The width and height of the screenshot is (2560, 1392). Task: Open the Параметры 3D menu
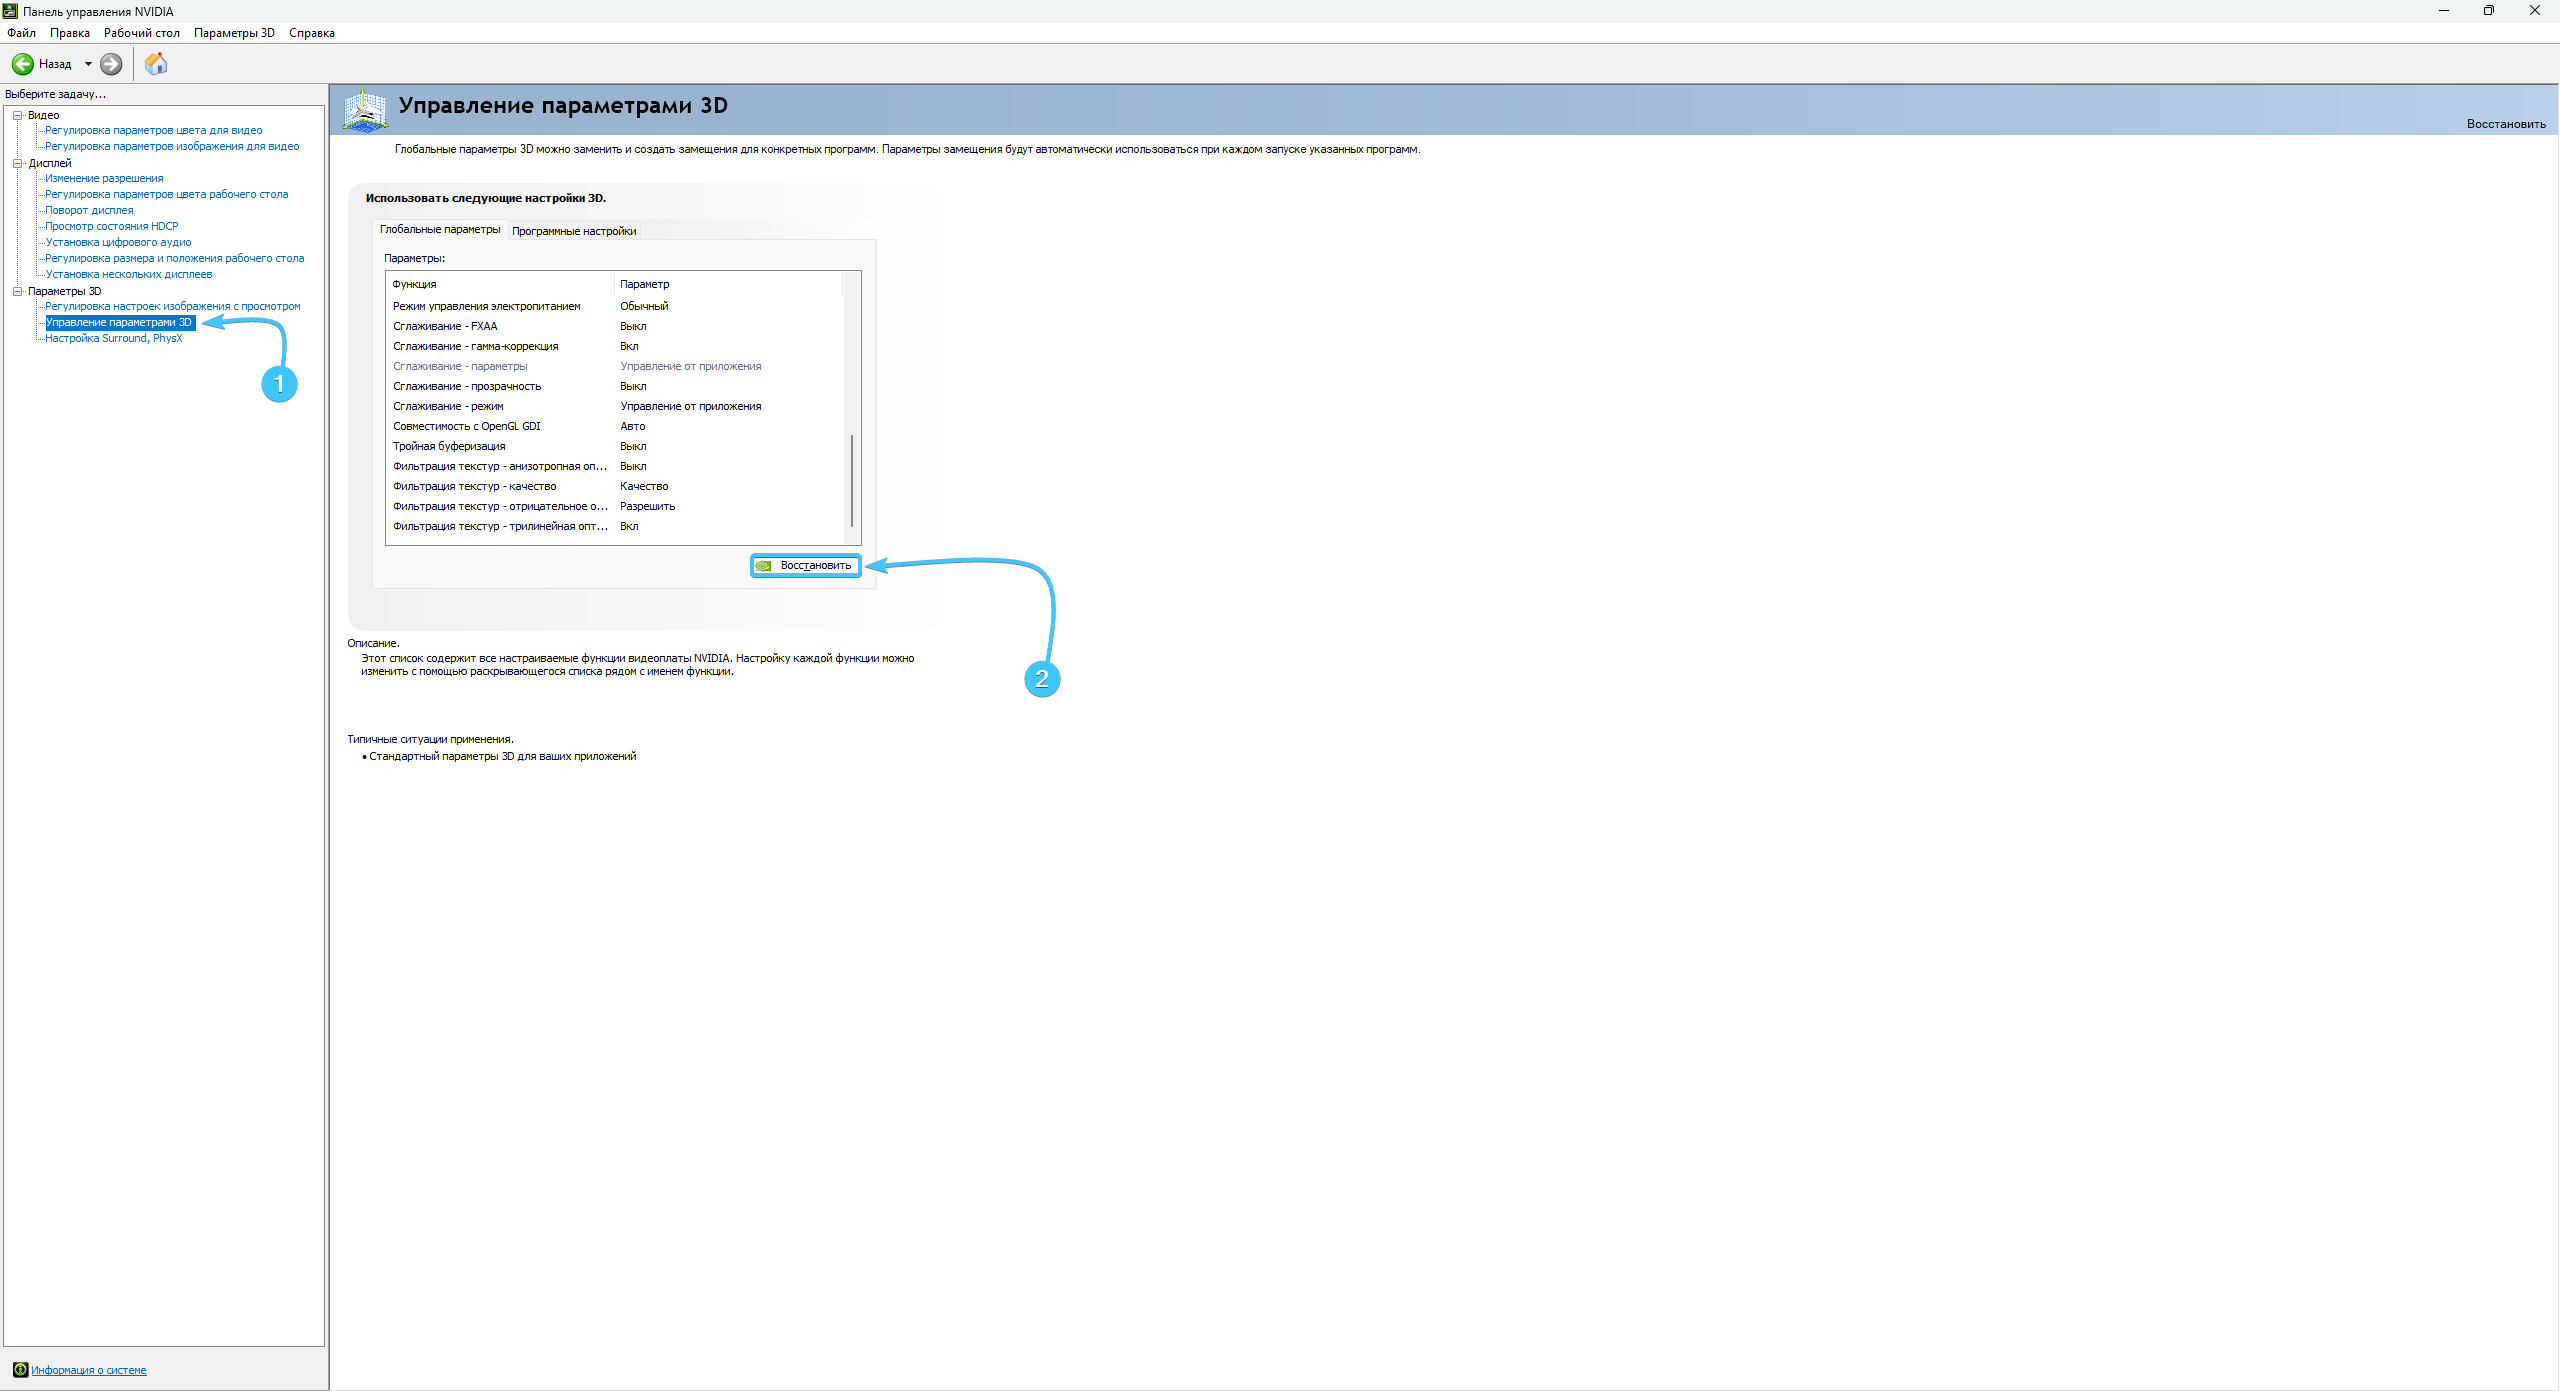coord(234,33)
